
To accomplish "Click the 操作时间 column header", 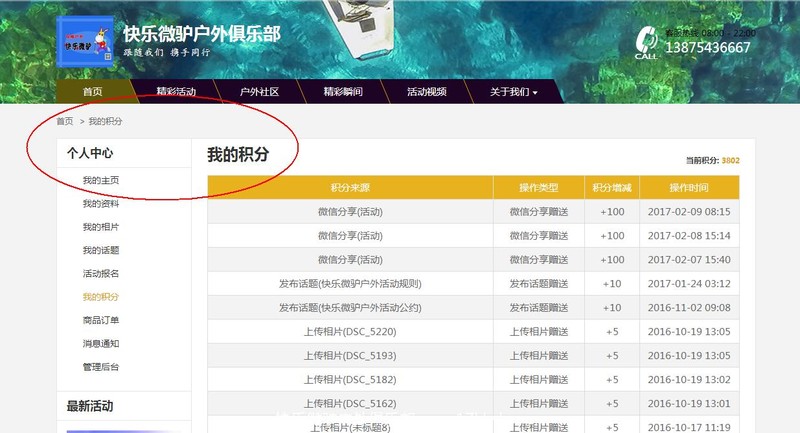I will [689, 187].
